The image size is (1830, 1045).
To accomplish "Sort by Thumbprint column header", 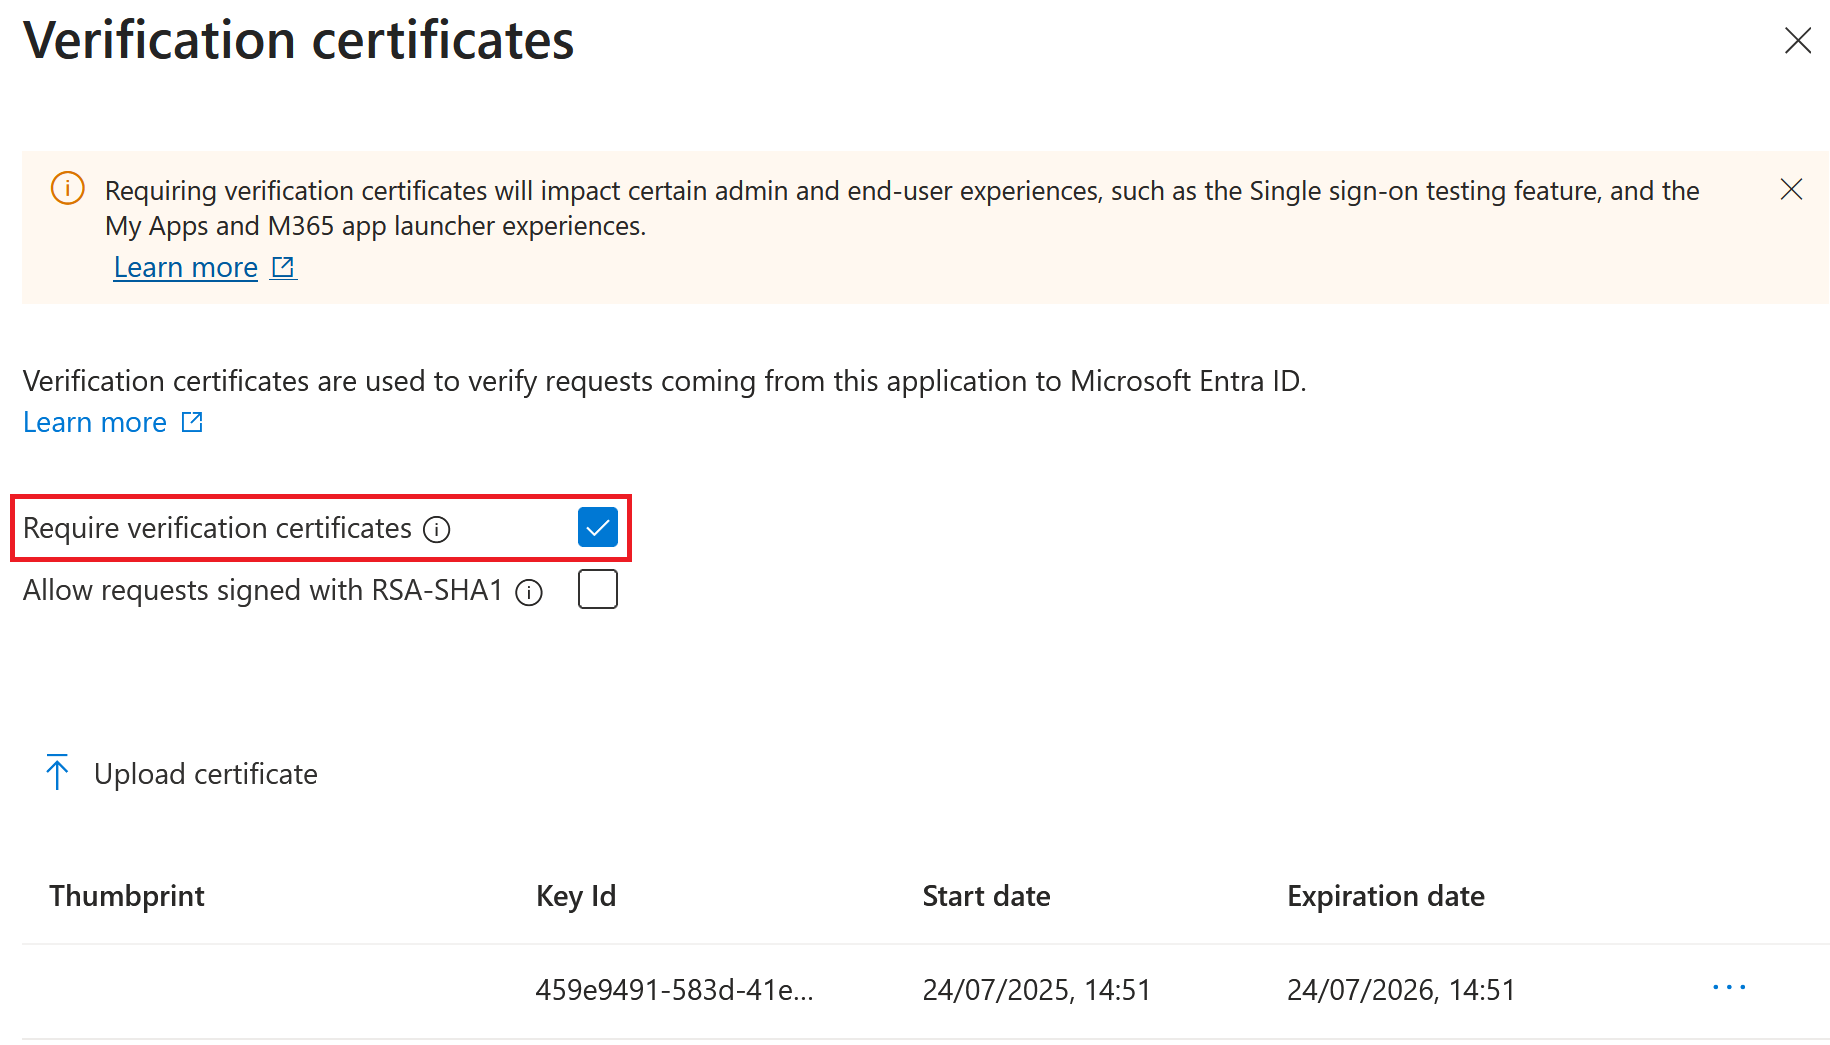I will click(x=127, y=896).
